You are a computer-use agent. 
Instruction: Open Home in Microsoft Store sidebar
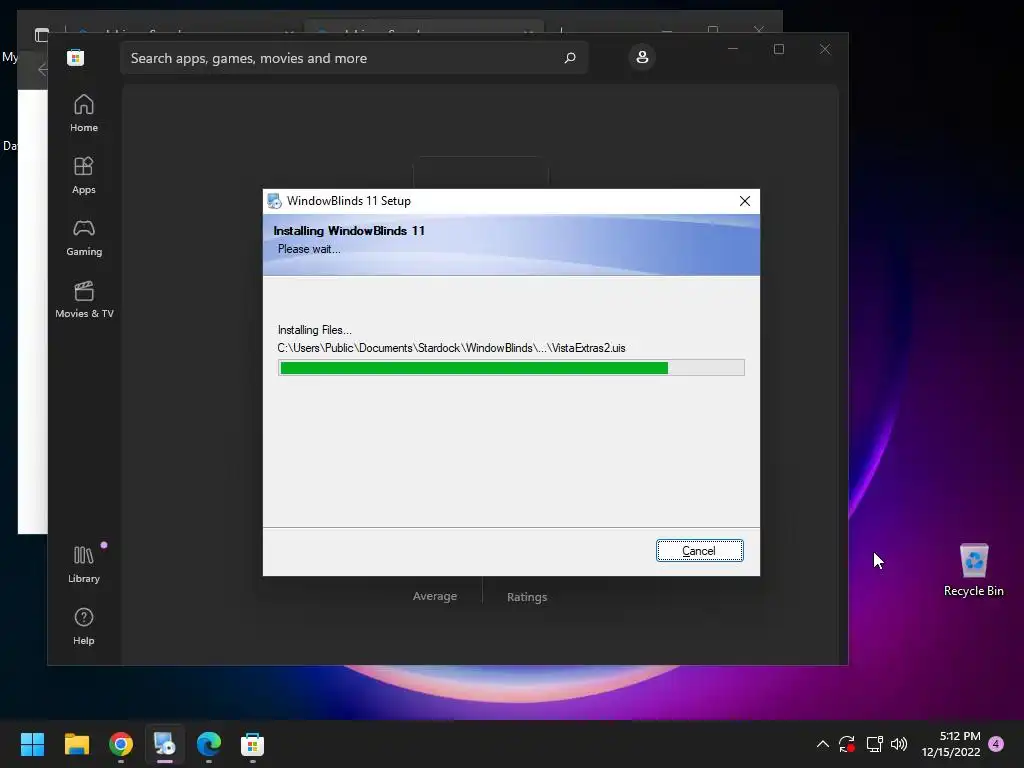pyautogui.click(x=84, y=113)
